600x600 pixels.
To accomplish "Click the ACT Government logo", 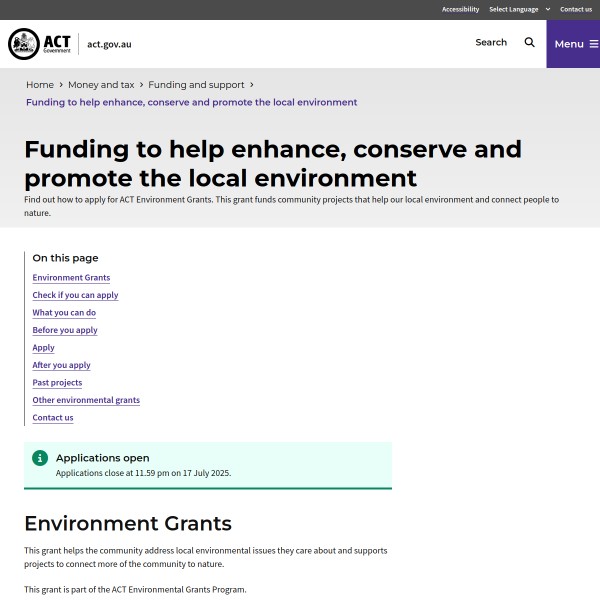I will point(40,44).
